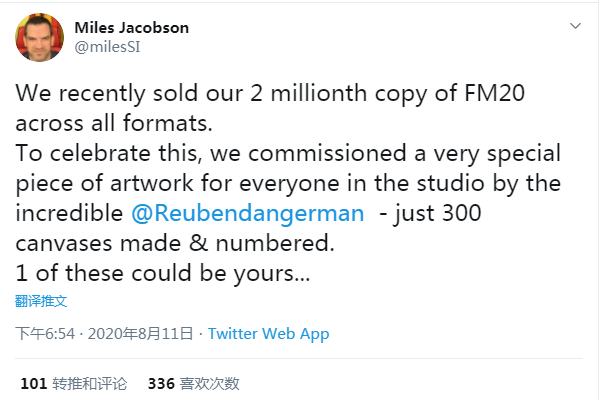Click Miles Jacobson's profile avatar photo
This screenshot has height=400, width=600.
click(x=39, y=36)
